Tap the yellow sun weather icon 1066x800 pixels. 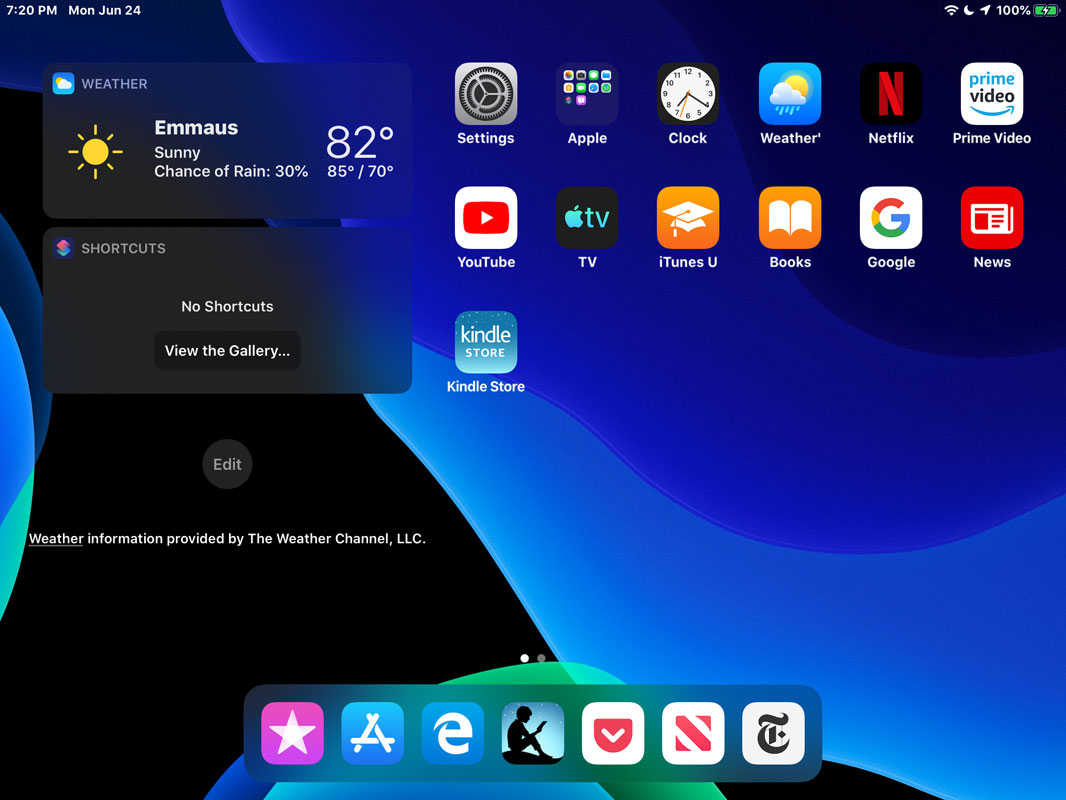click(95, 152)
